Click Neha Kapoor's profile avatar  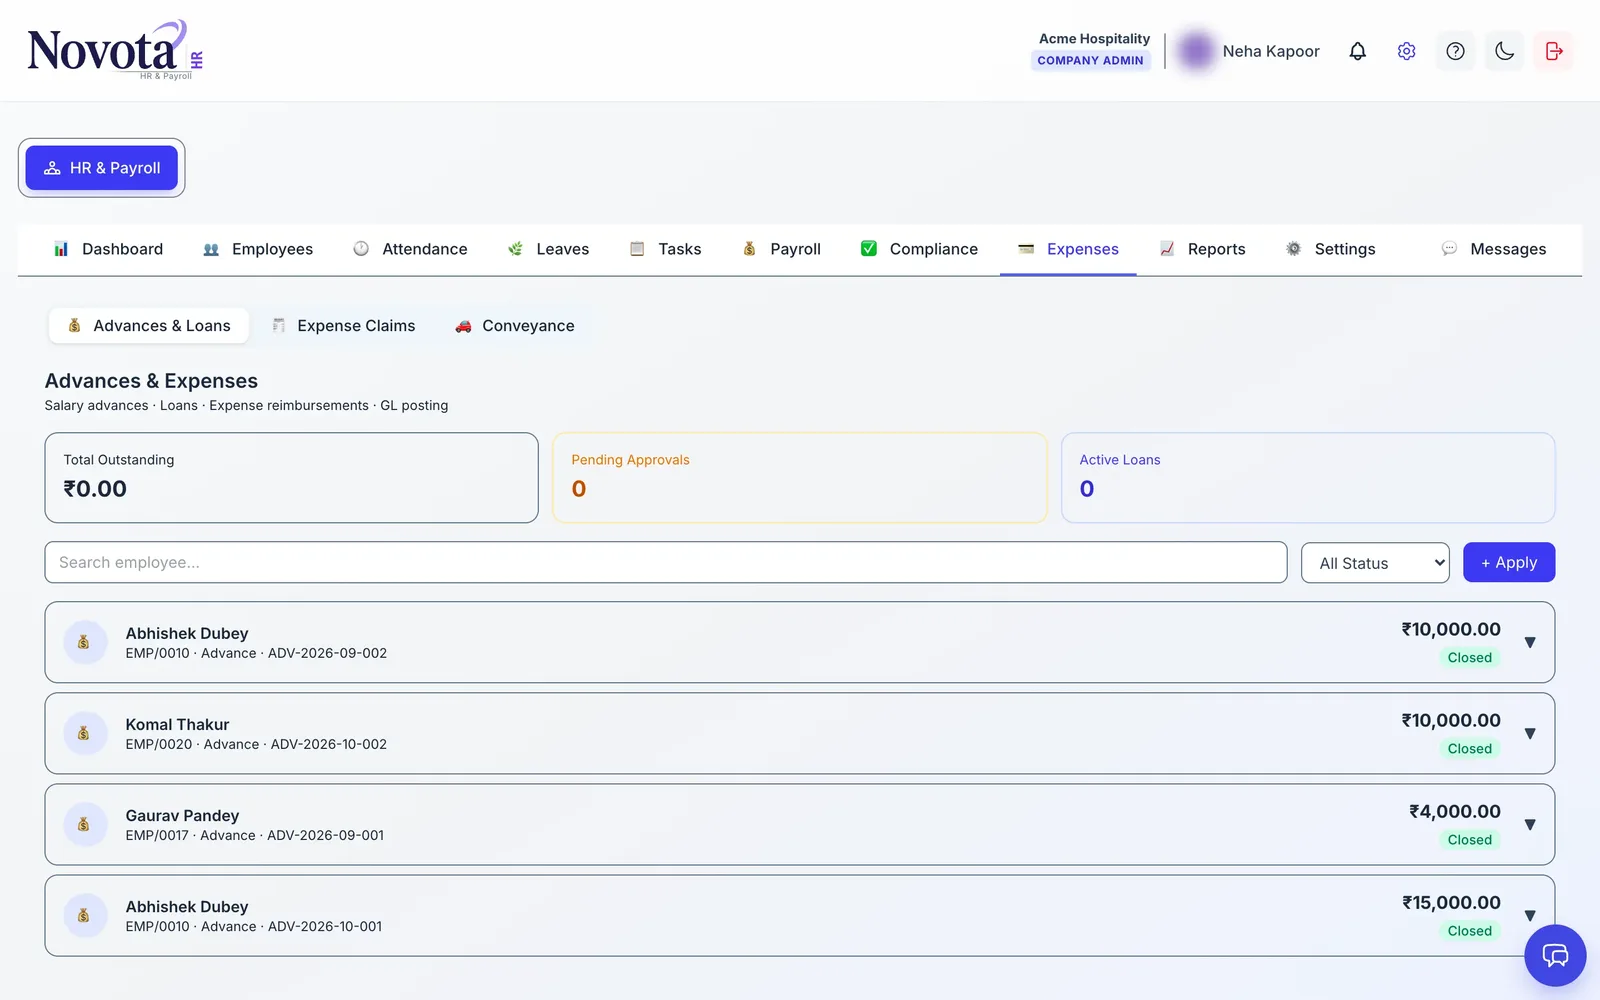coord(1196,51)
